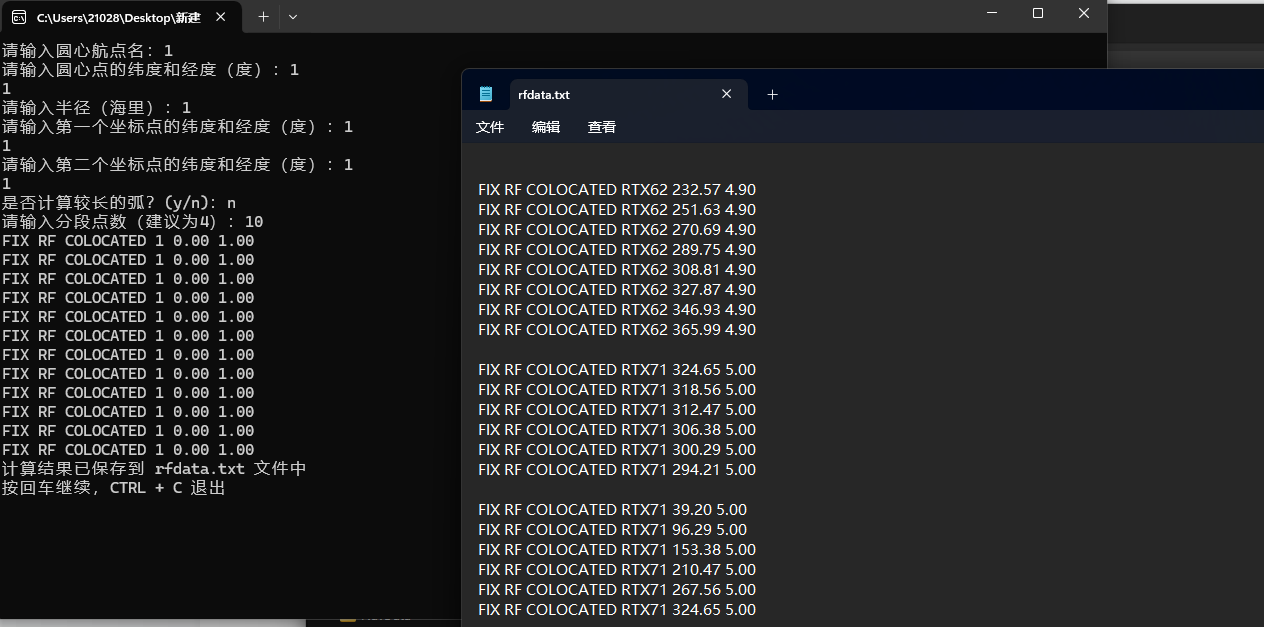Click the line 'RTX71 294.21 5.00' in Notepad
Image resolution: width=1264 pixels, height=627 pixels.
coord(617,469)
